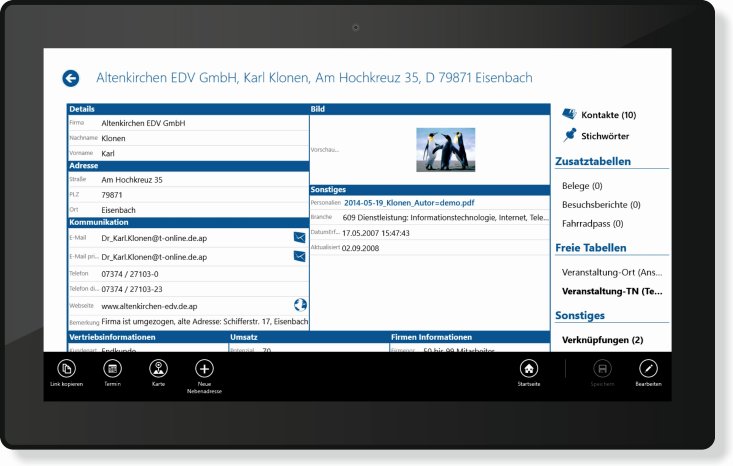The width and height of the screenshot is (733, 466).
Task: Add Neue Nebenadresse with plus icon
Action: 204,368
